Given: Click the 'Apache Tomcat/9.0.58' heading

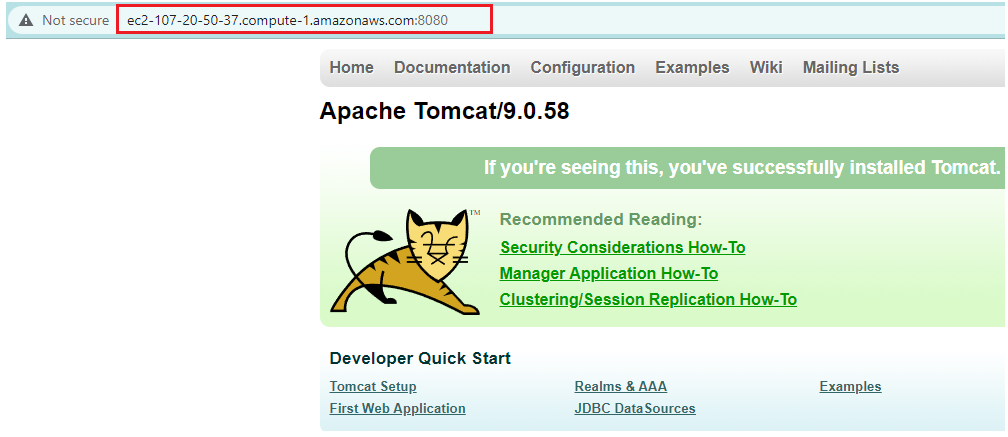Looking at the screenshot, I should pos(444,111).
